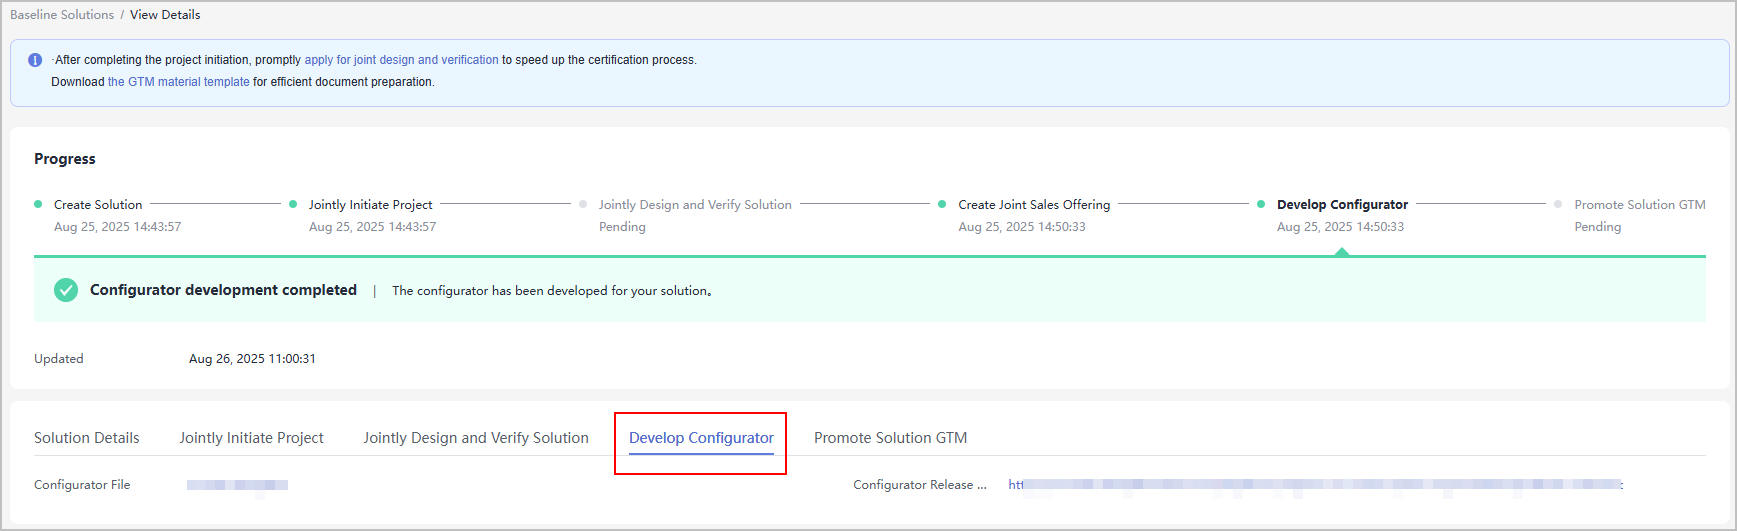
Task: Open the blurred Configurator File link
Action: pyautogui.click(x=237, y=485)
